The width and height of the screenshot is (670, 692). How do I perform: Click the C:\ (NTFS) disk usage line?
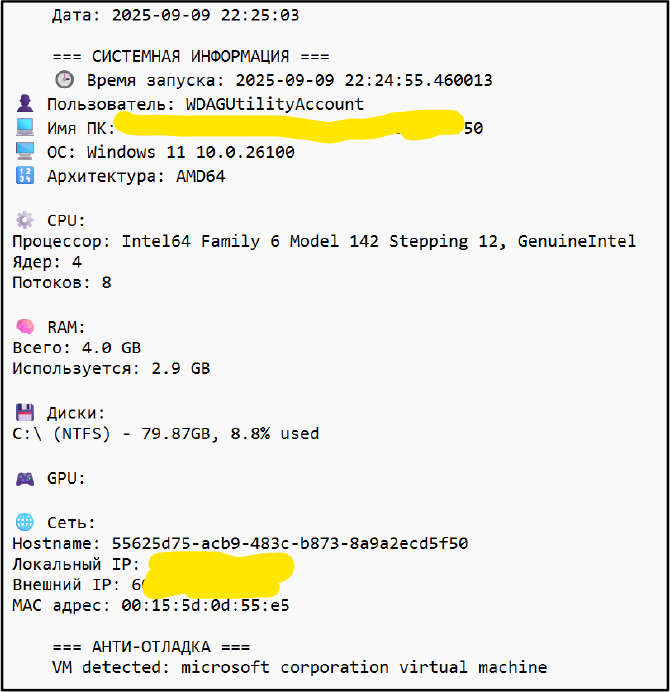coord(166,433)
